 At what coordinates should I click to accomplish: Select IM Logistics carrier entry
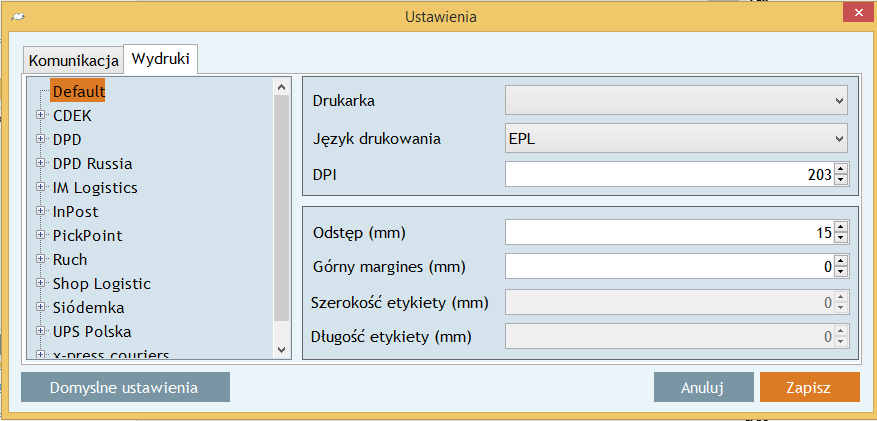pyautogui.click(x=95, y=188)
